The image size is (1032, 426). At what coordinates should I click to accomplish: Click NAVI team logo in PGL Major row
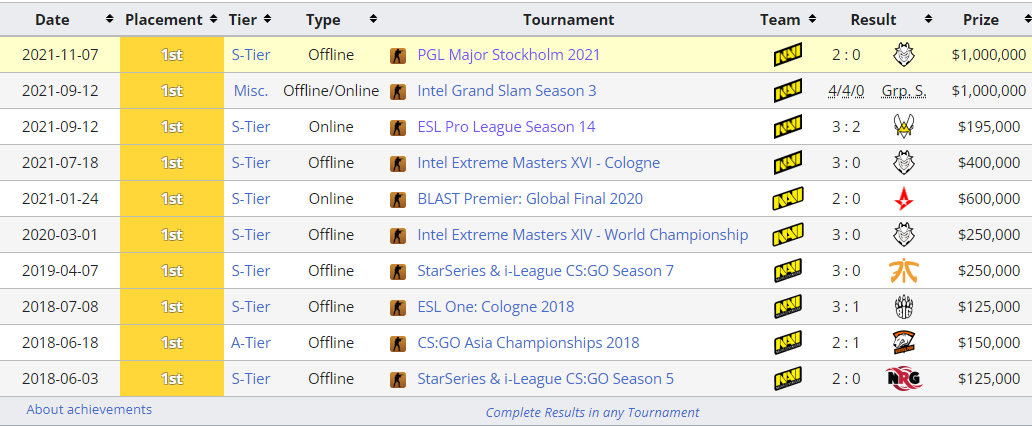pos(787,55)
